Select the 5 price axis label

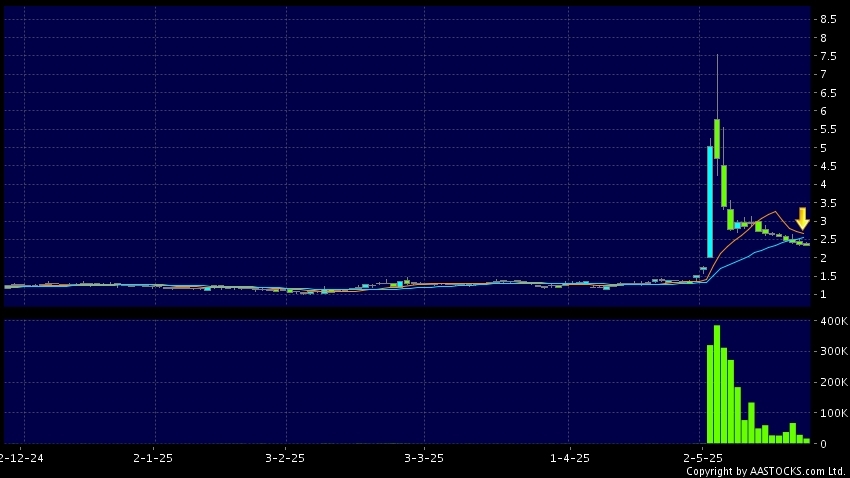[x=823, y=148]
